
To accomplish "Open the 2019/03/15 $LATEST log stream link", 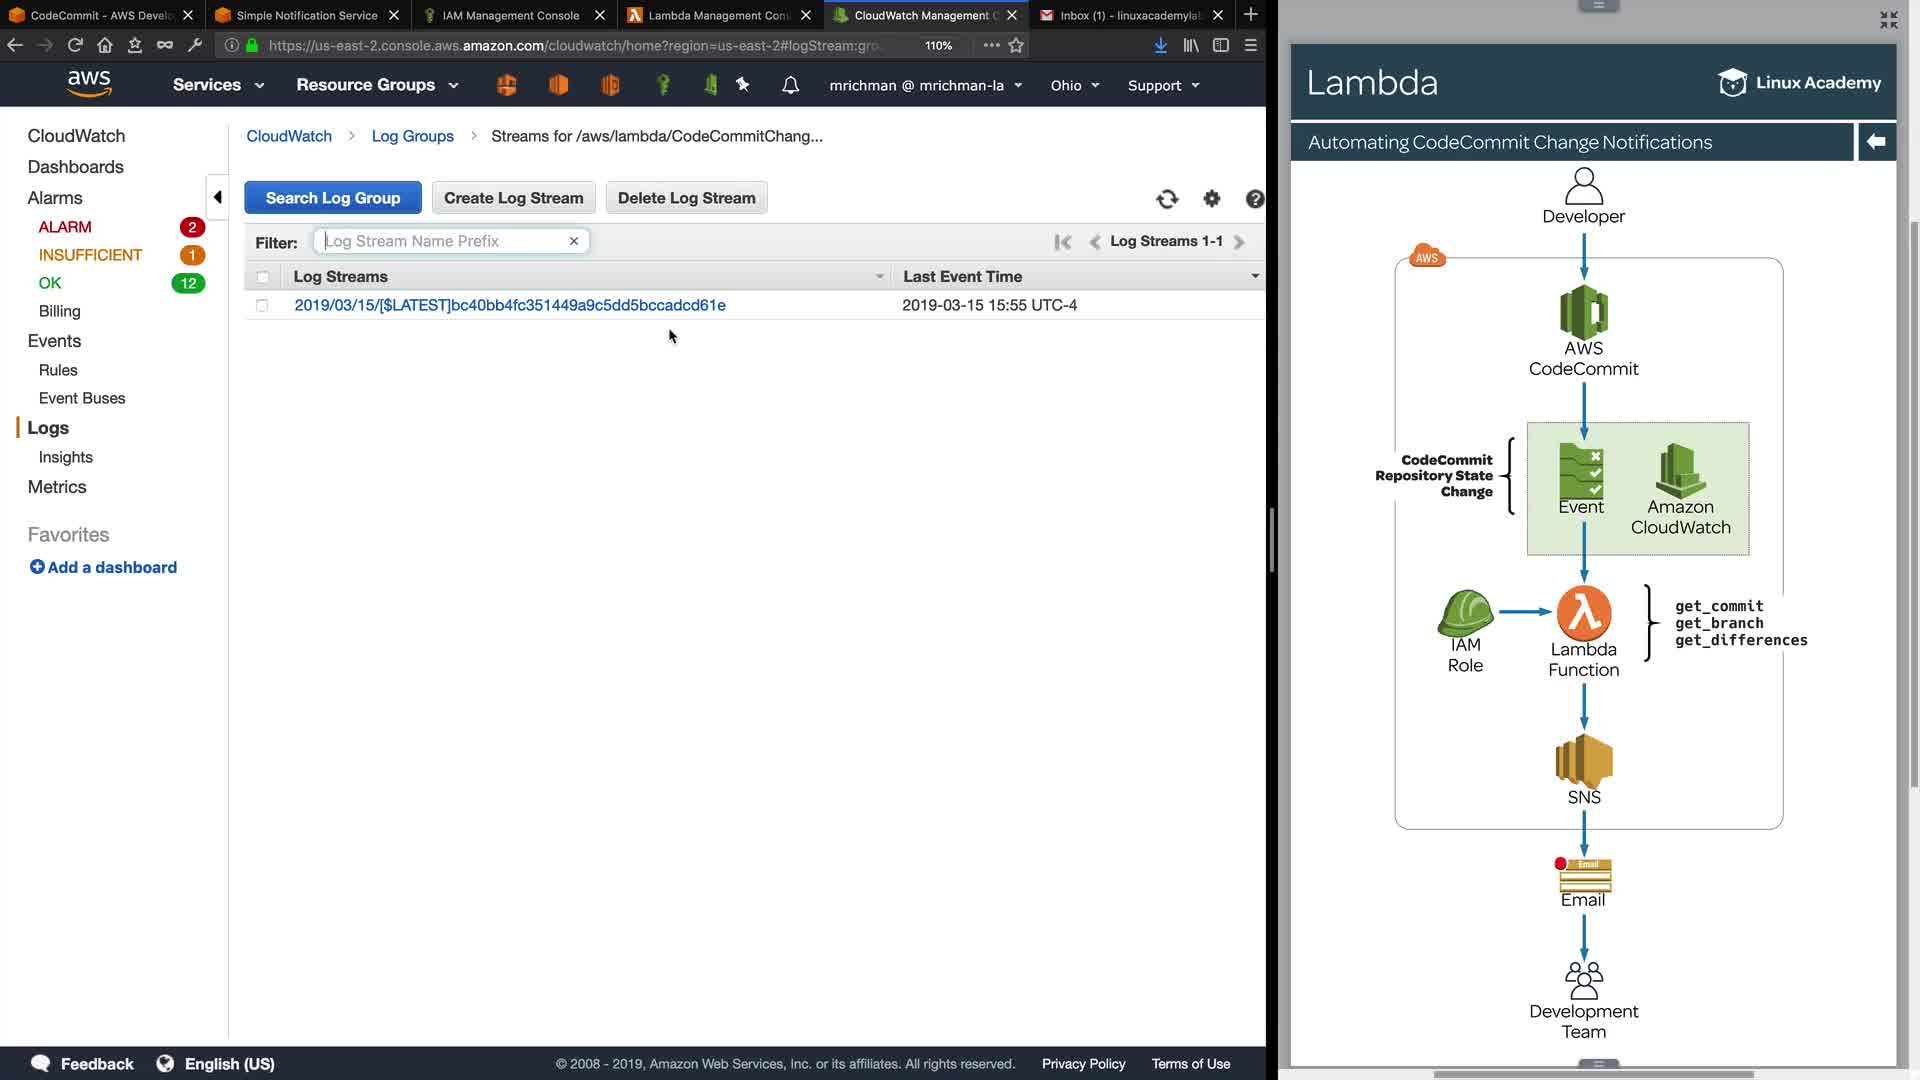I will [x=510, y=305].
